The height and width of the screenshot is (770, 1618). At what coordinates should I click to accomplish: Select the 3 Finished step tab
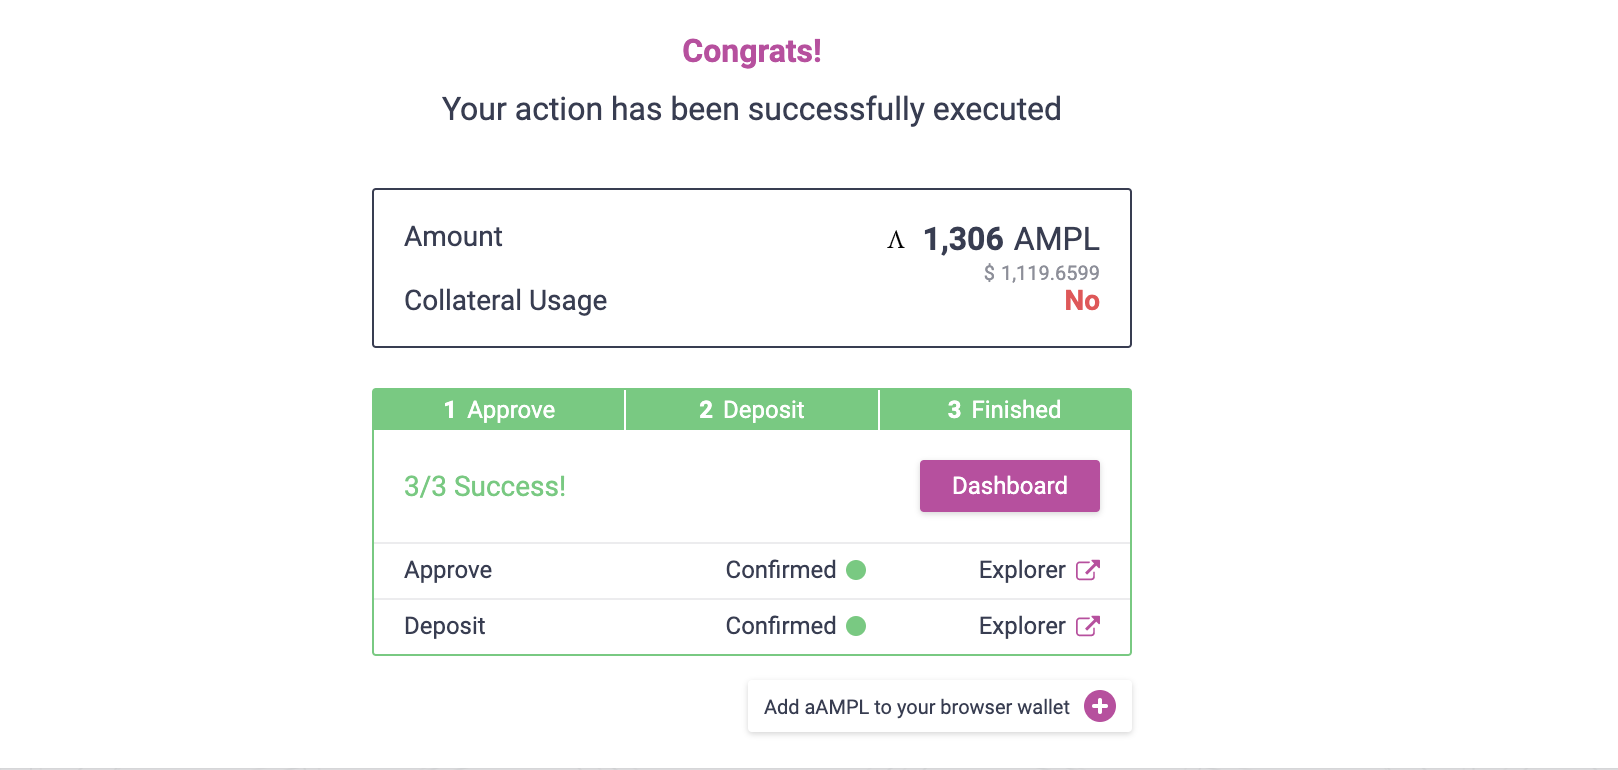click(x=1004, y=410)
